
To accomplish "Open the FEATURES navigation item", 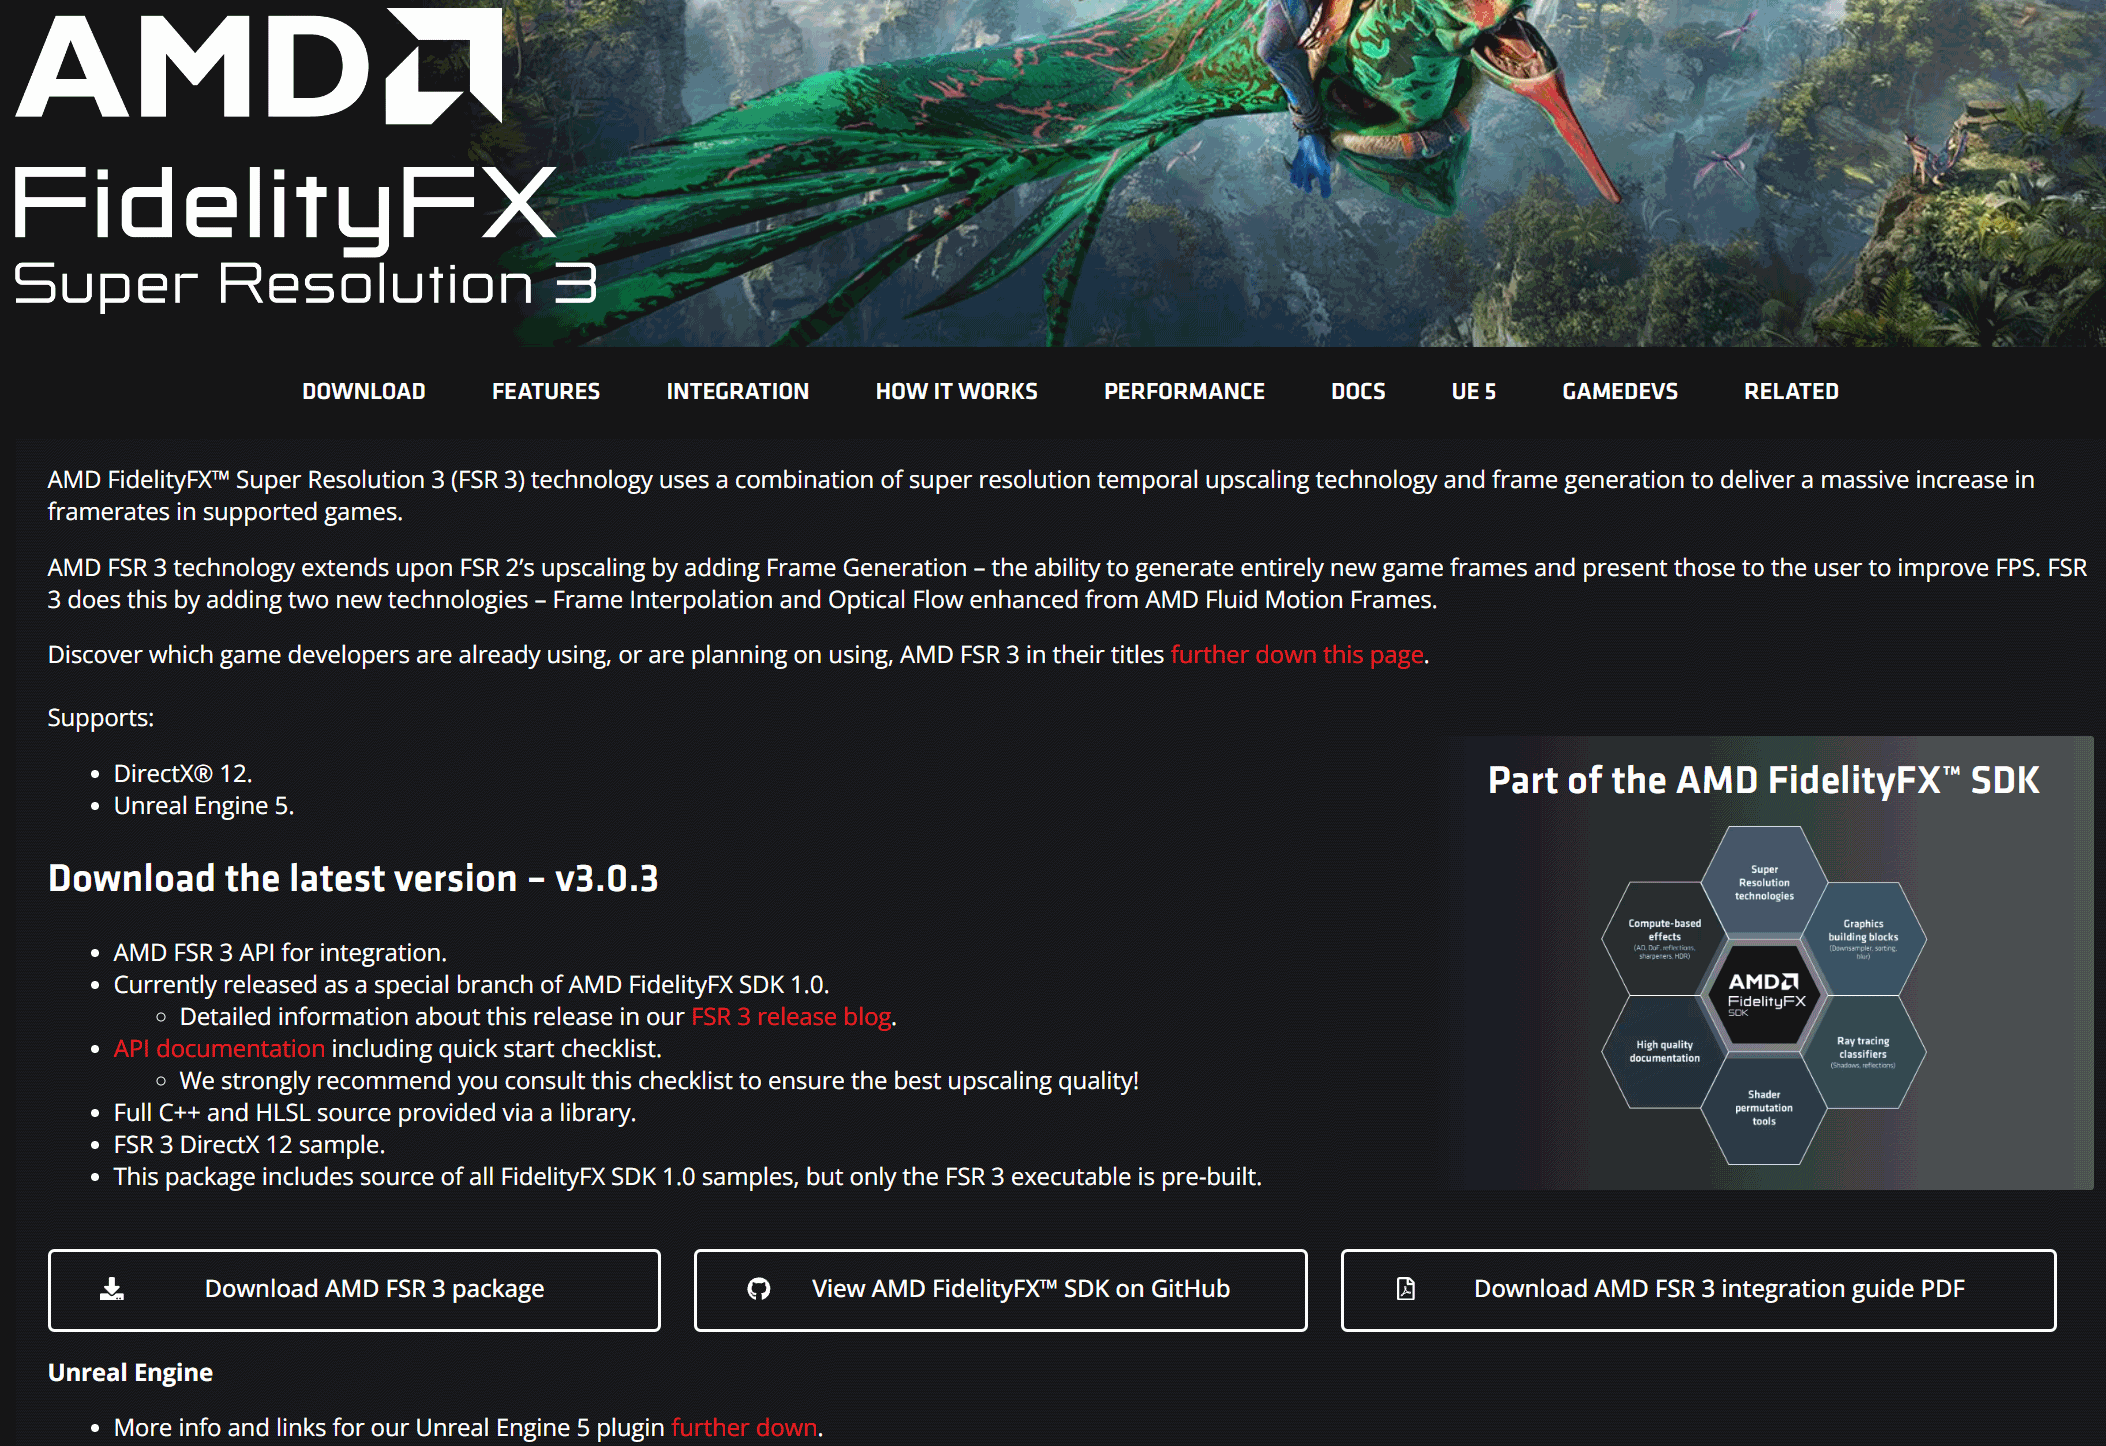I will tap(545, 391).
